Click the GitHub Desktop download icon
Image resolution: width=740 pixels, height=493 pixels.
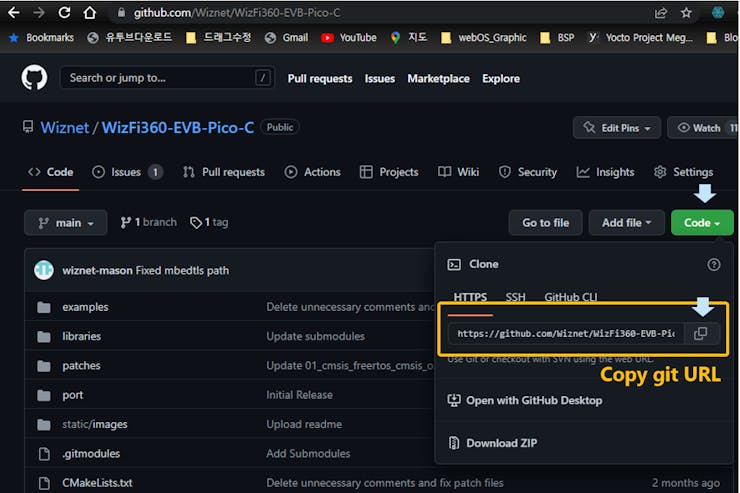click(x=454, y=401)
